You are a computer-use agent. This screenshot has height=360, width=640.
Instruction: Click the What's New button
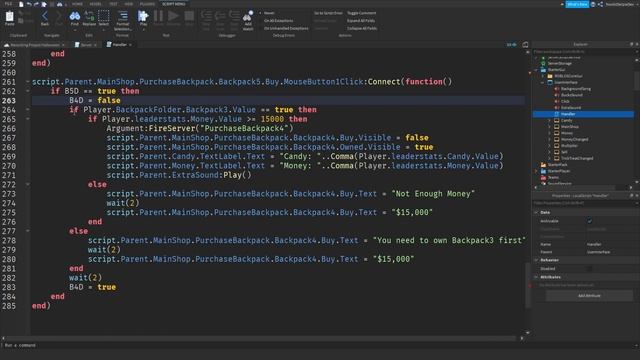click(x=577, y=4)
